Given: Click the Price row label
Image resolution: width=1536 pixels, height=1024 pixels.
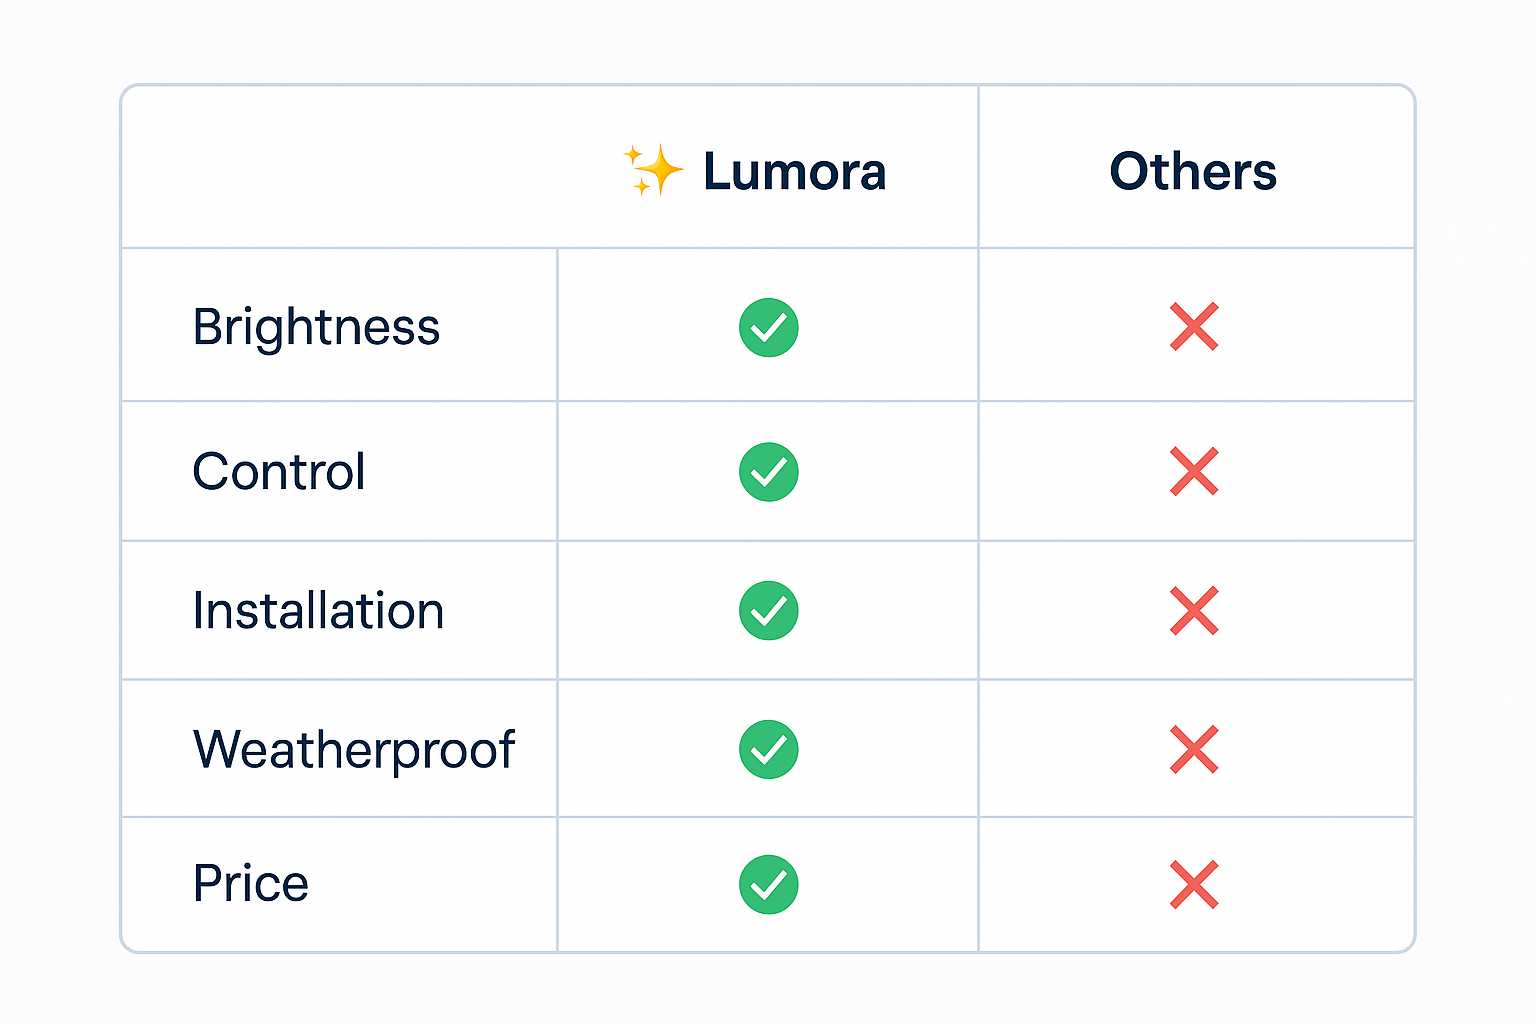Looking at the screenshot, I should [x=251, y=884].
